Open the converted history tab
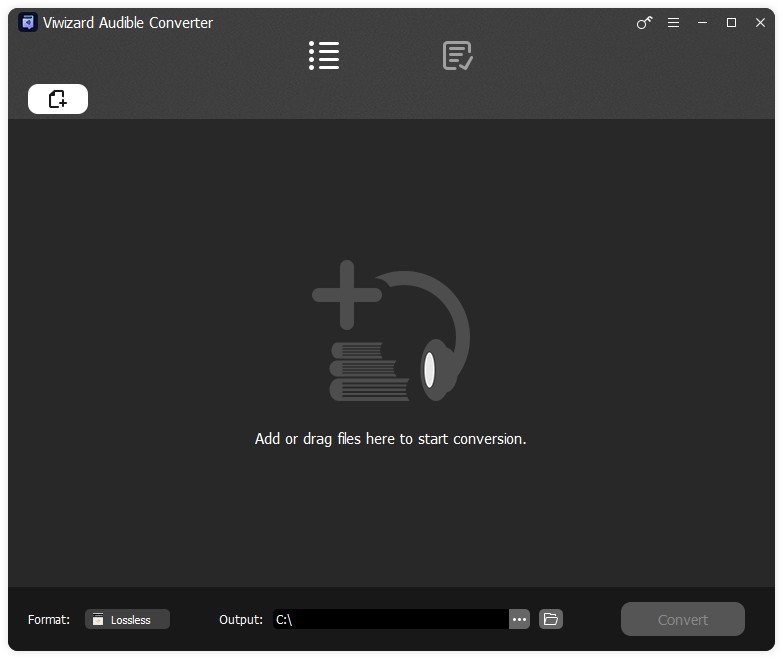Viewport: 783px width, 659px height. (x=457, y=55)
